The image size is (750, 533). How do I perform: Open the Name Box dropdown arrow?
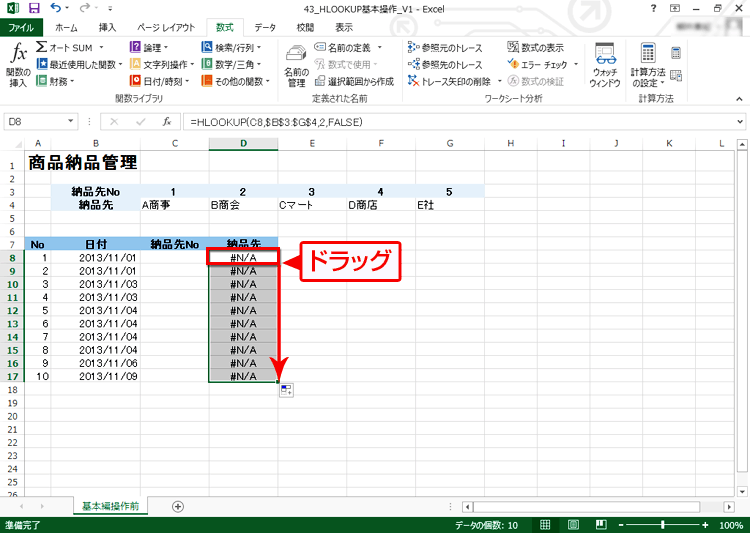(70, 122)
